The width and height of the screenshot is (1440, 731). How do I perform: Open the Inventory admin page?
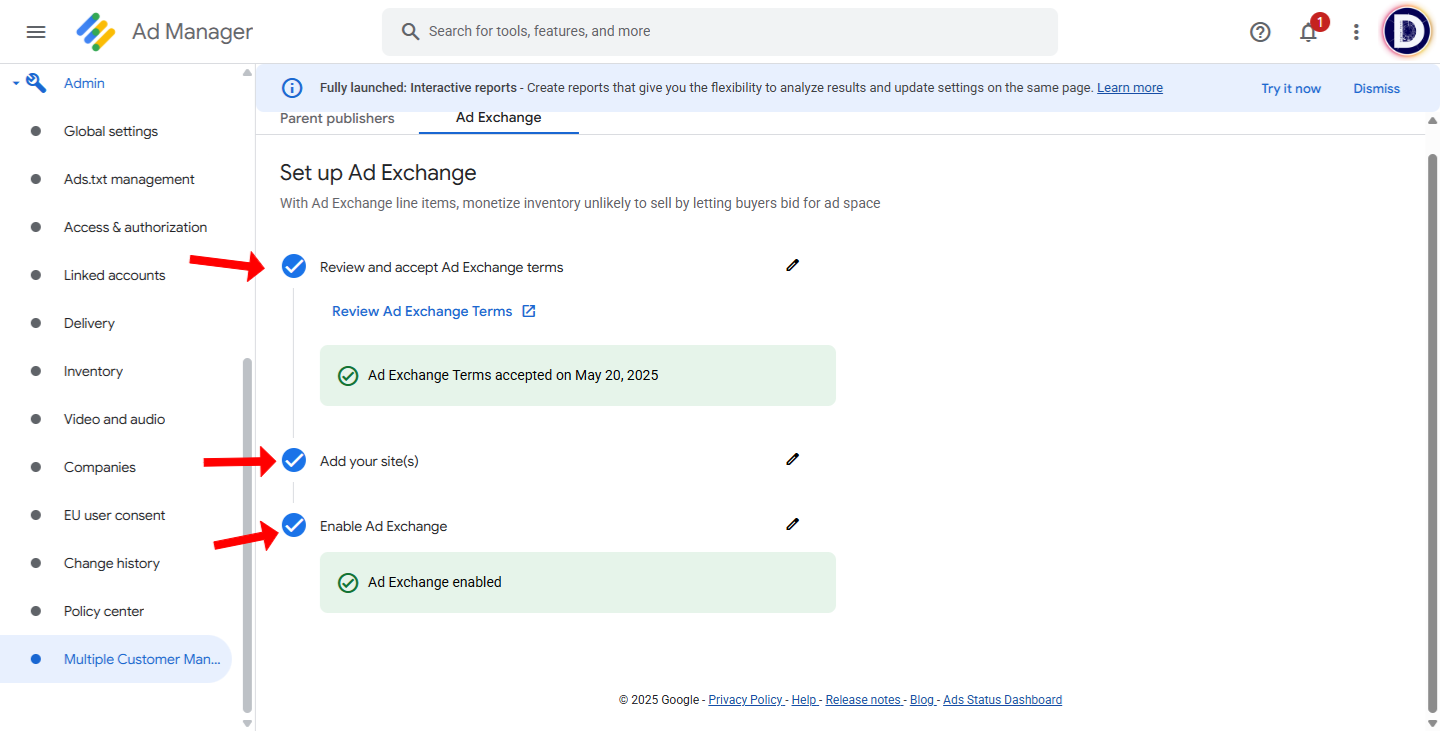93,371
